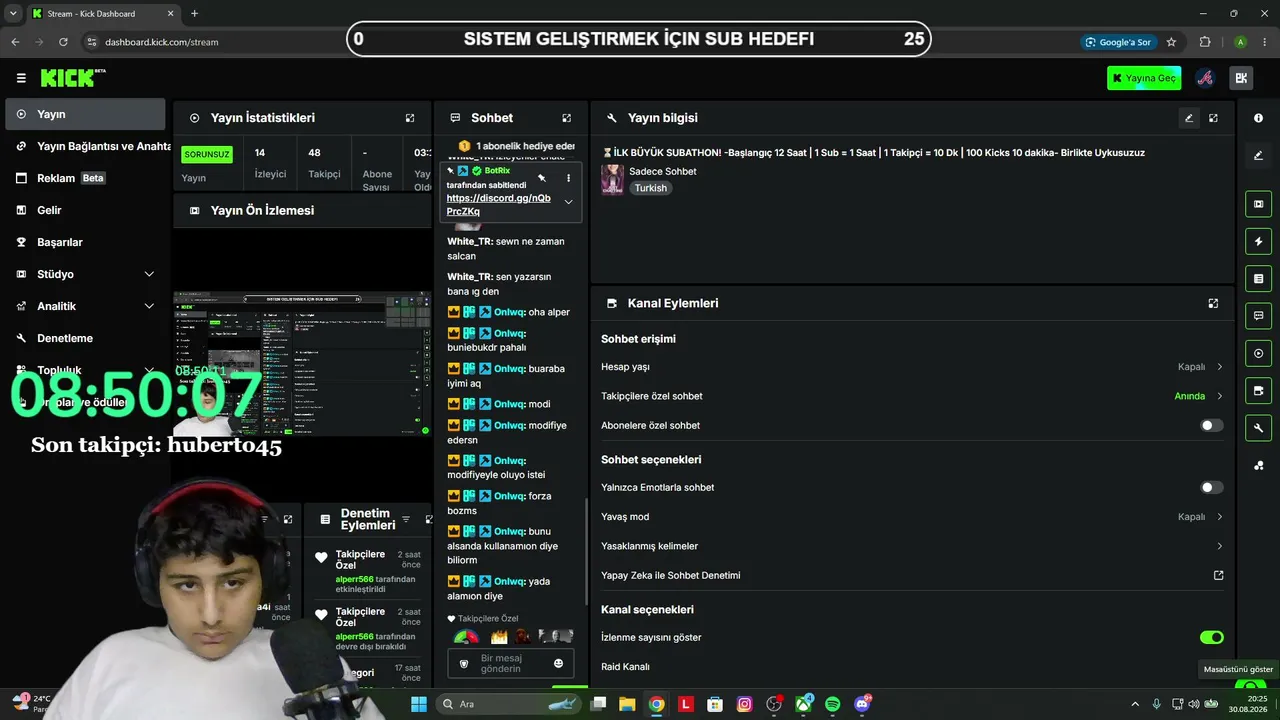
Task: Expand the Stüdyo sidebar section
Action: tap(149, 274)
